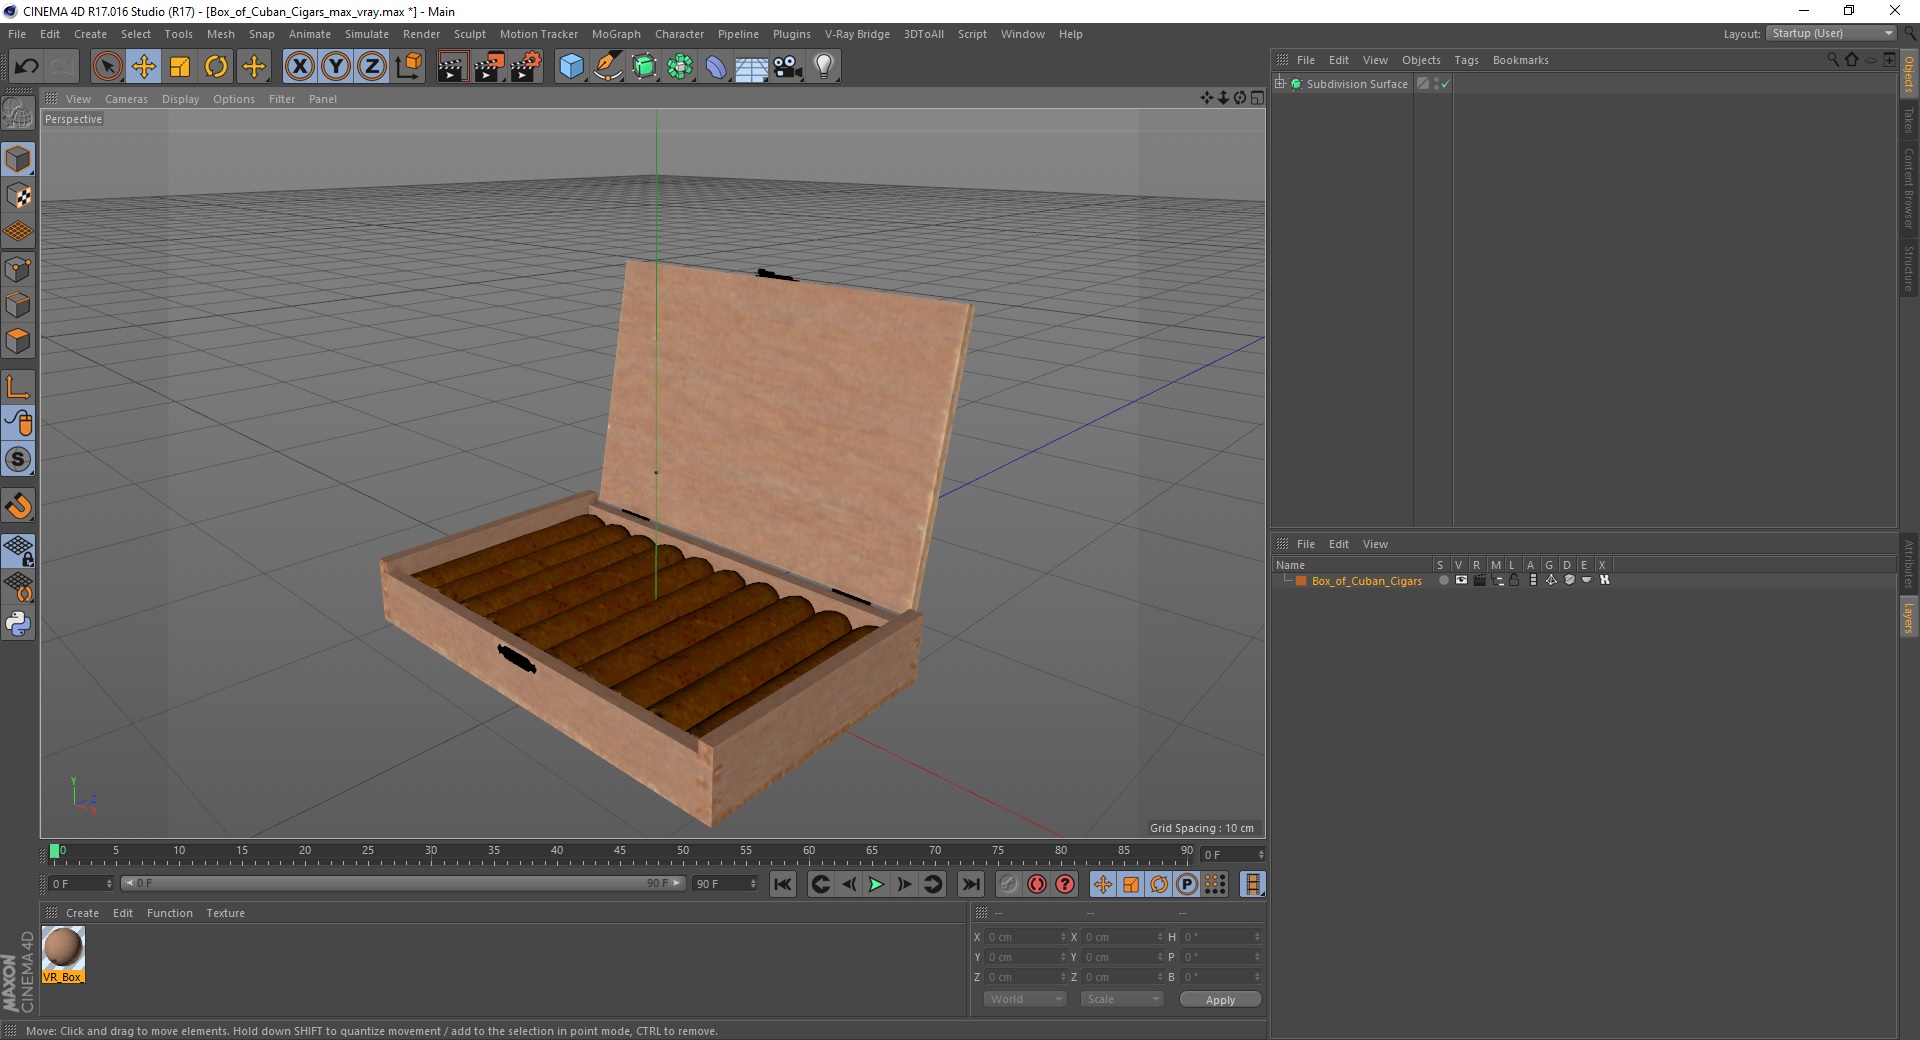The width and height of the screenshot is (1920, 1040).
Task: Toggle Z axis lock
Action: (x=372, y=67)
